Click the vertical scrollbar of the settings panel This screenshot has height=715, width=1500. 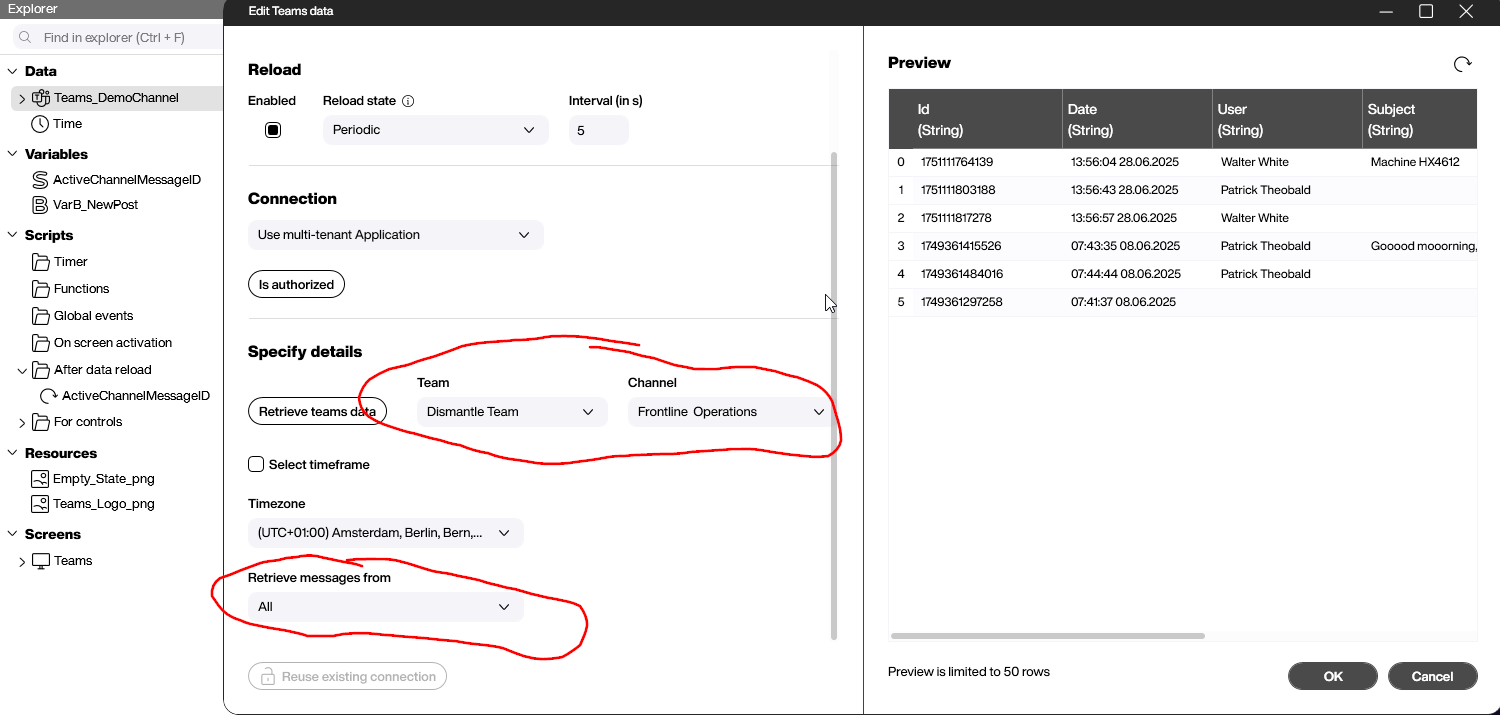[833, 395]
